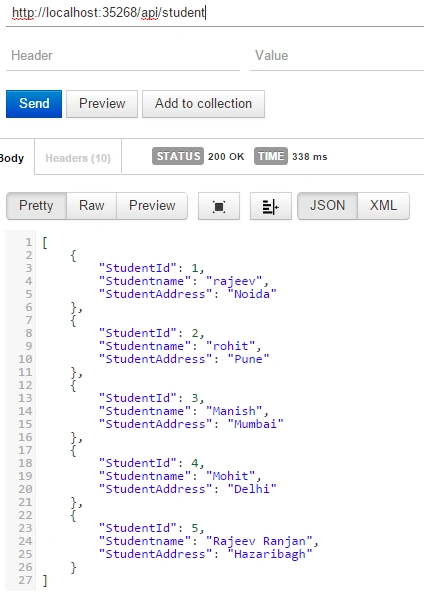Choose JSON response format
Viewport: 424px width, 599px height.
click(327, 206)
